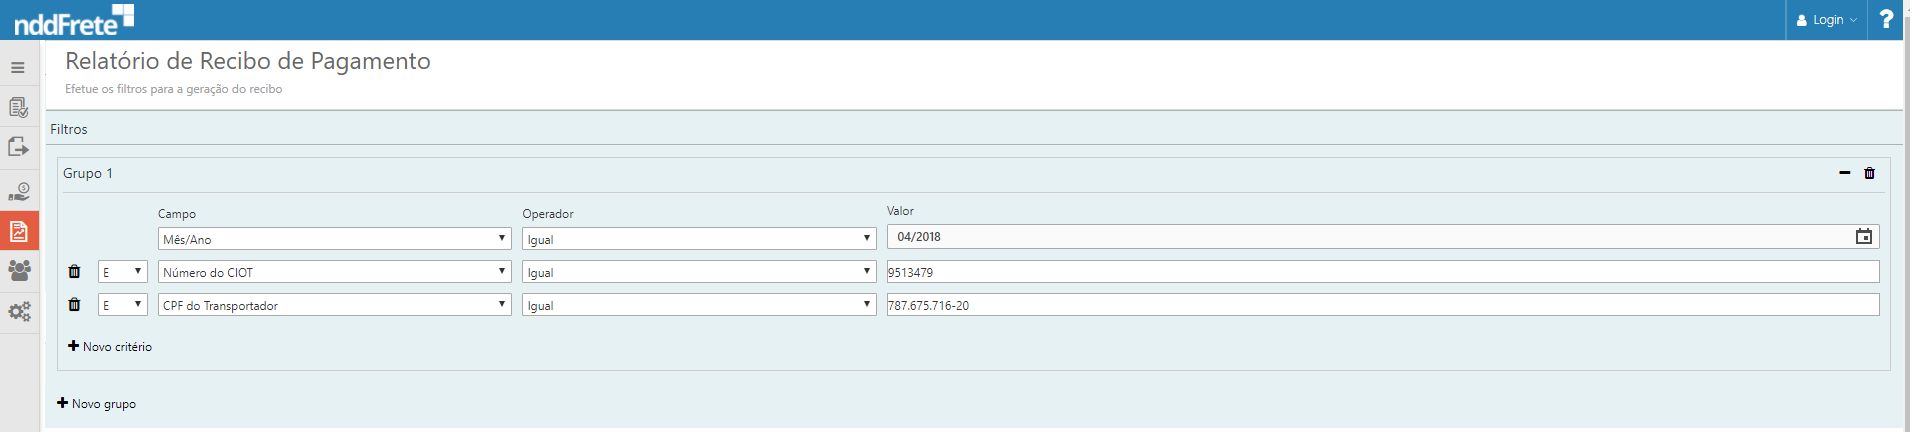The height and width of the screenshot is (432, 1920).
Task: Click the Relatório de Recibo de Pagamento title
Action: (x=248, y=61)
